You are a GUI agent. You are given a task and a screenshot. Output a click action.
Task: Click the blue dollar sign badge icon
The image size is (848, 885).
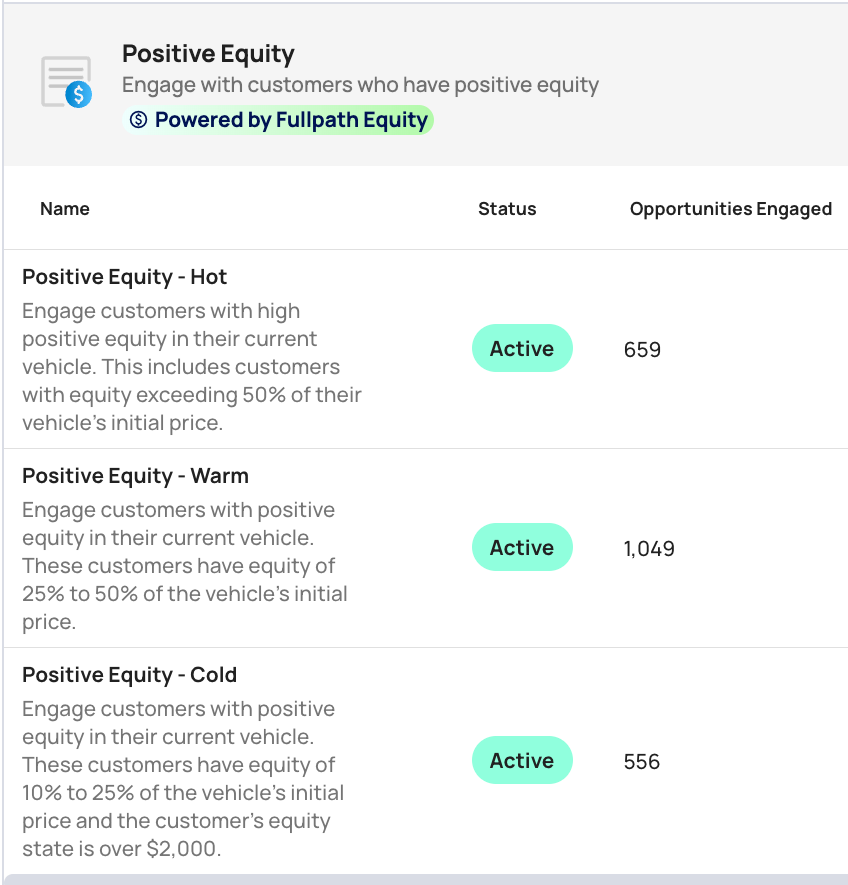[76, 97]
